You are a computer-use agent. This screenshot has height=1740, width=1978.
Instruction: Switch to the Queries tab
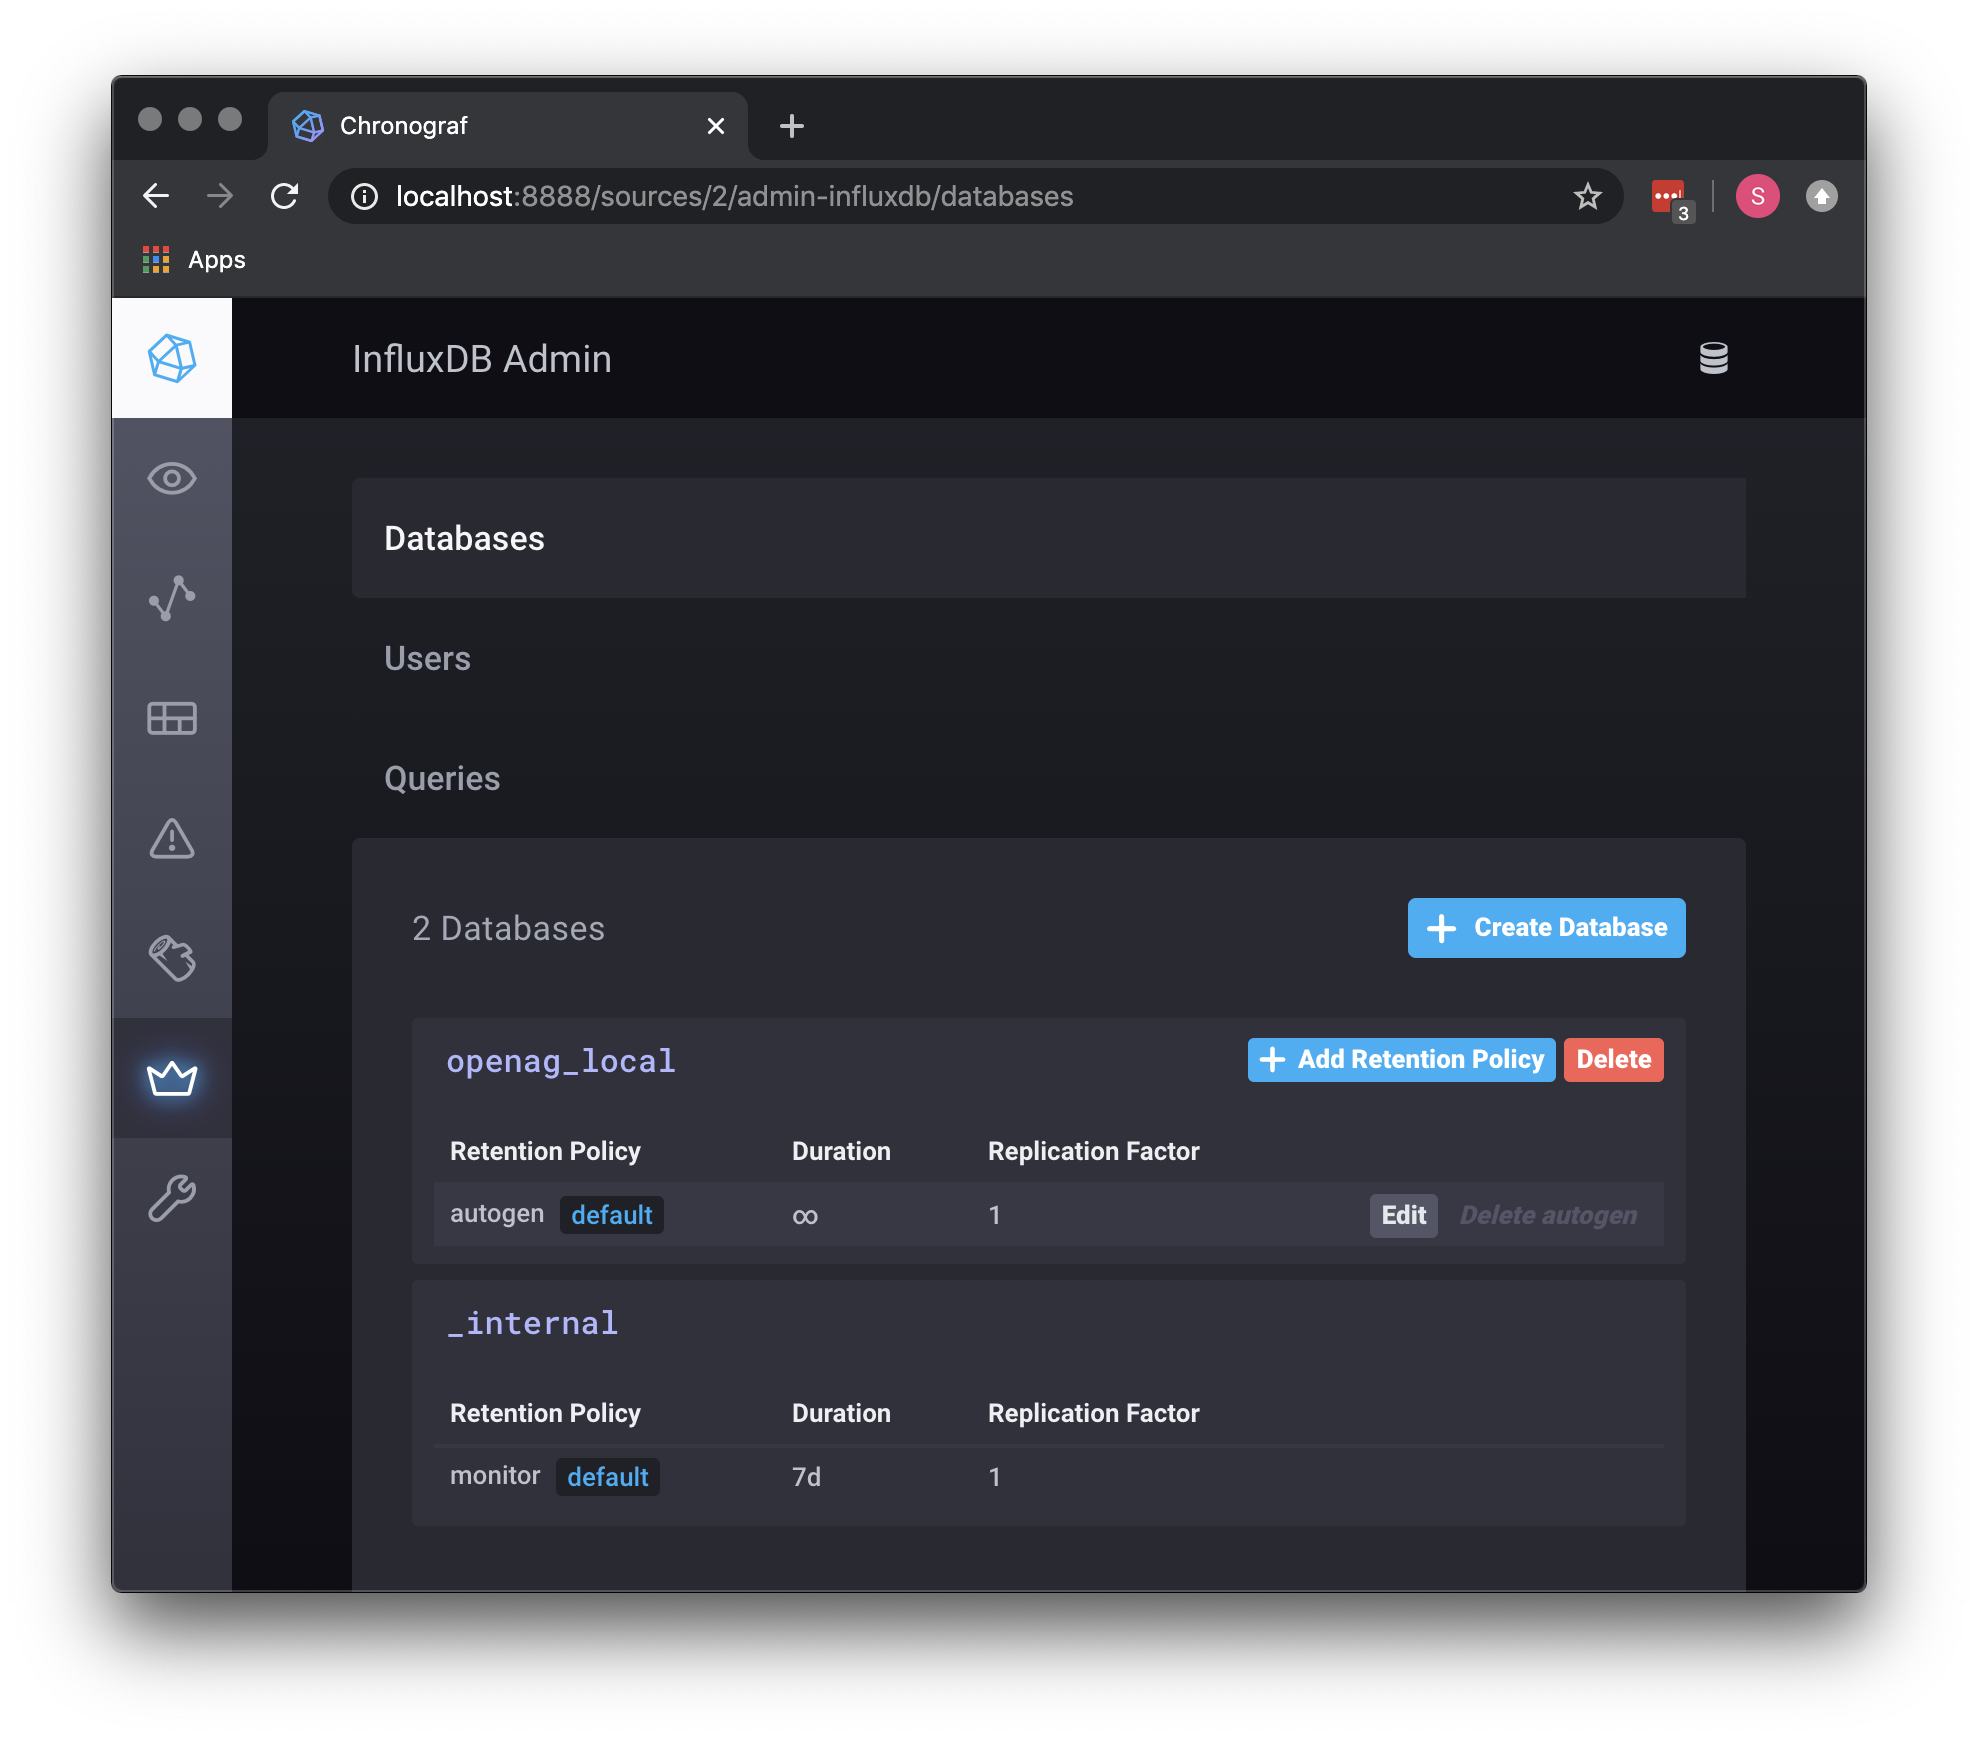click(1049, 778)
